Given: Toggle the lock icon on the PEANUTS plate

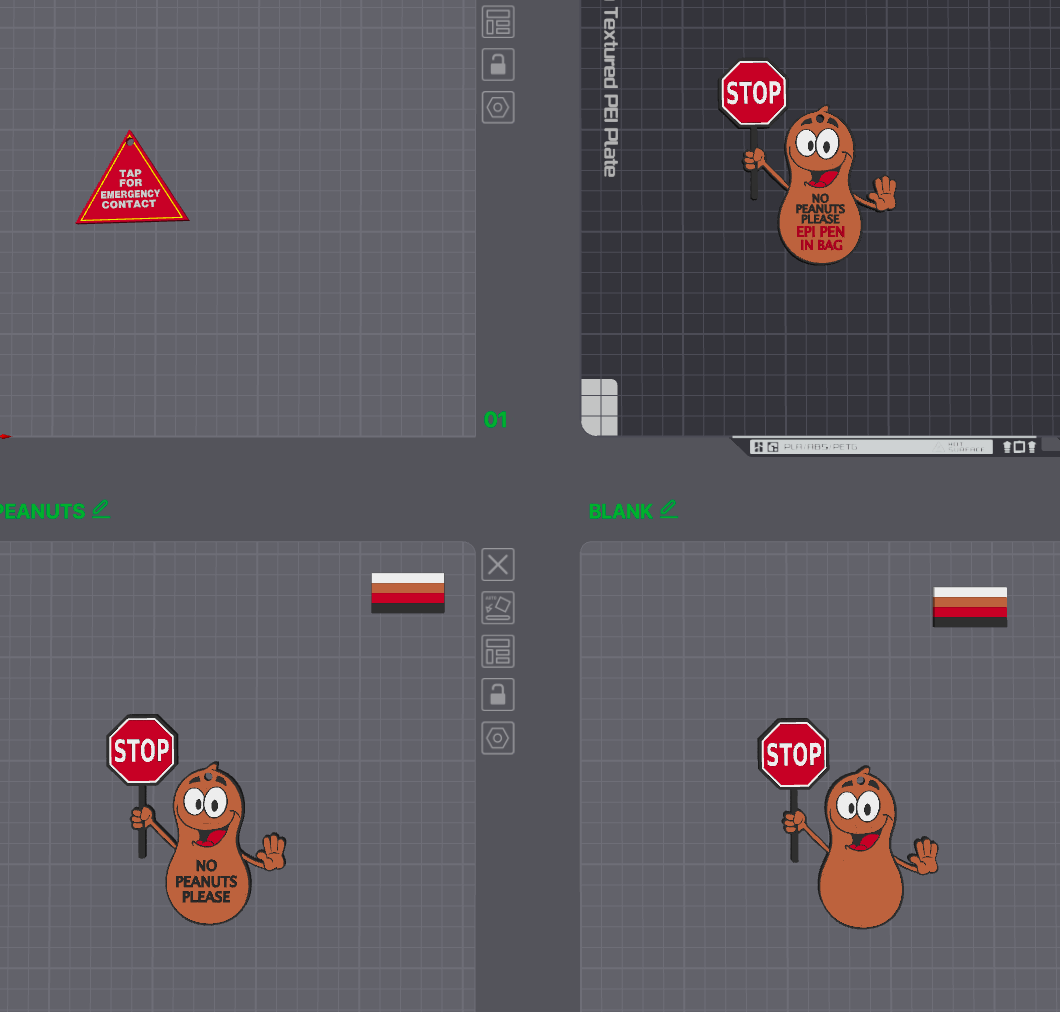Looking at the screenshot, I should tap(498, 695).
